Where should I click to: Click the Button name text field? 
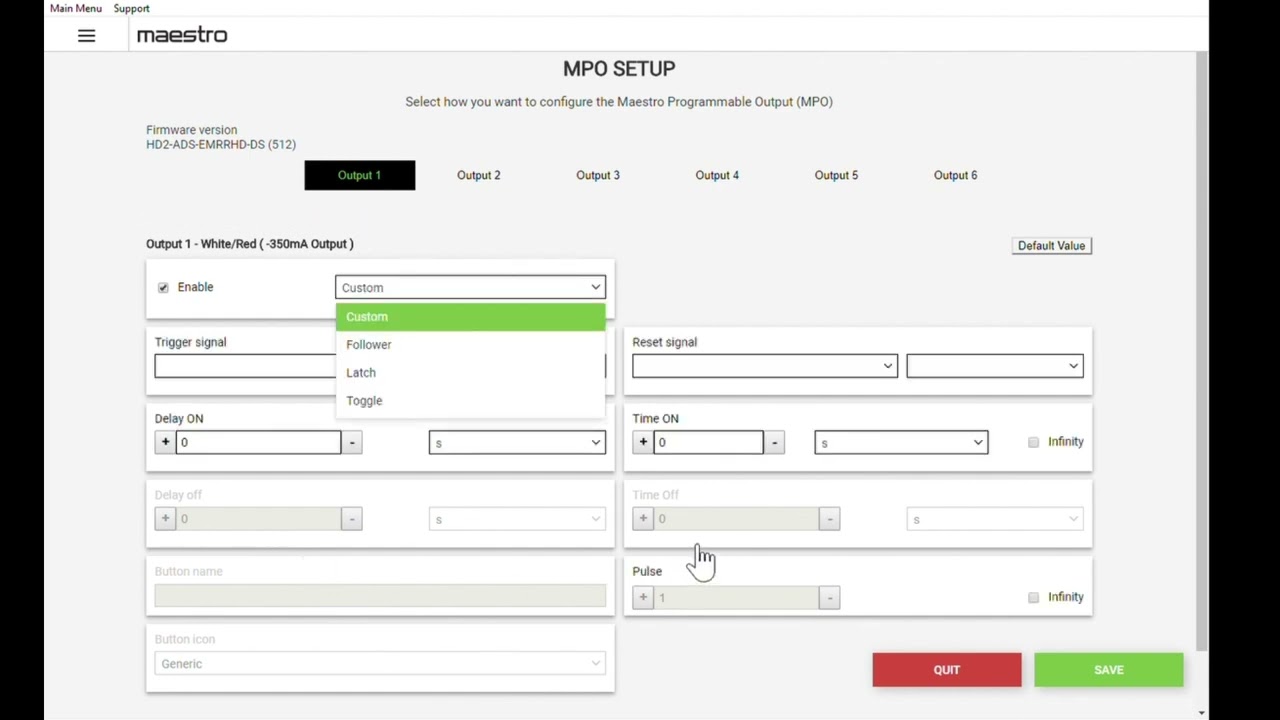(x=380, y=596)
